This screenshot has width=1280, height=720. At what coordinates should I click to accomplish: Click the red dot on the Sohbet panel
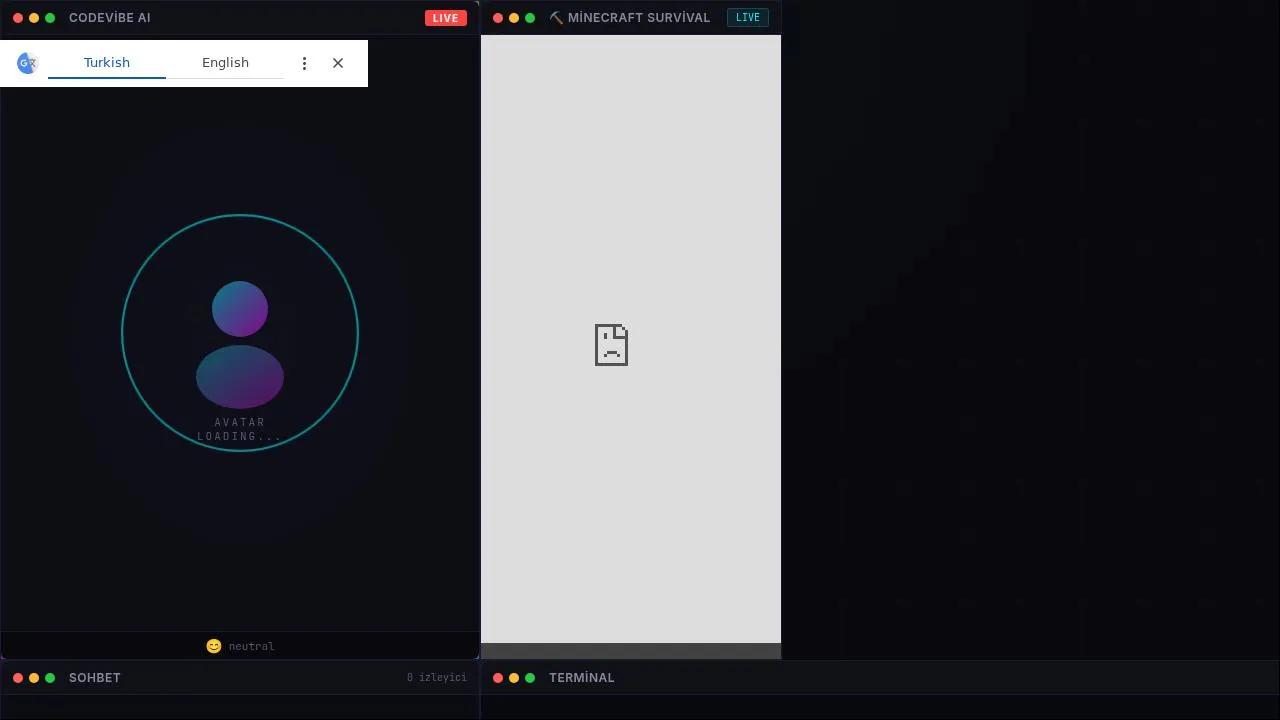coord(18,678)
